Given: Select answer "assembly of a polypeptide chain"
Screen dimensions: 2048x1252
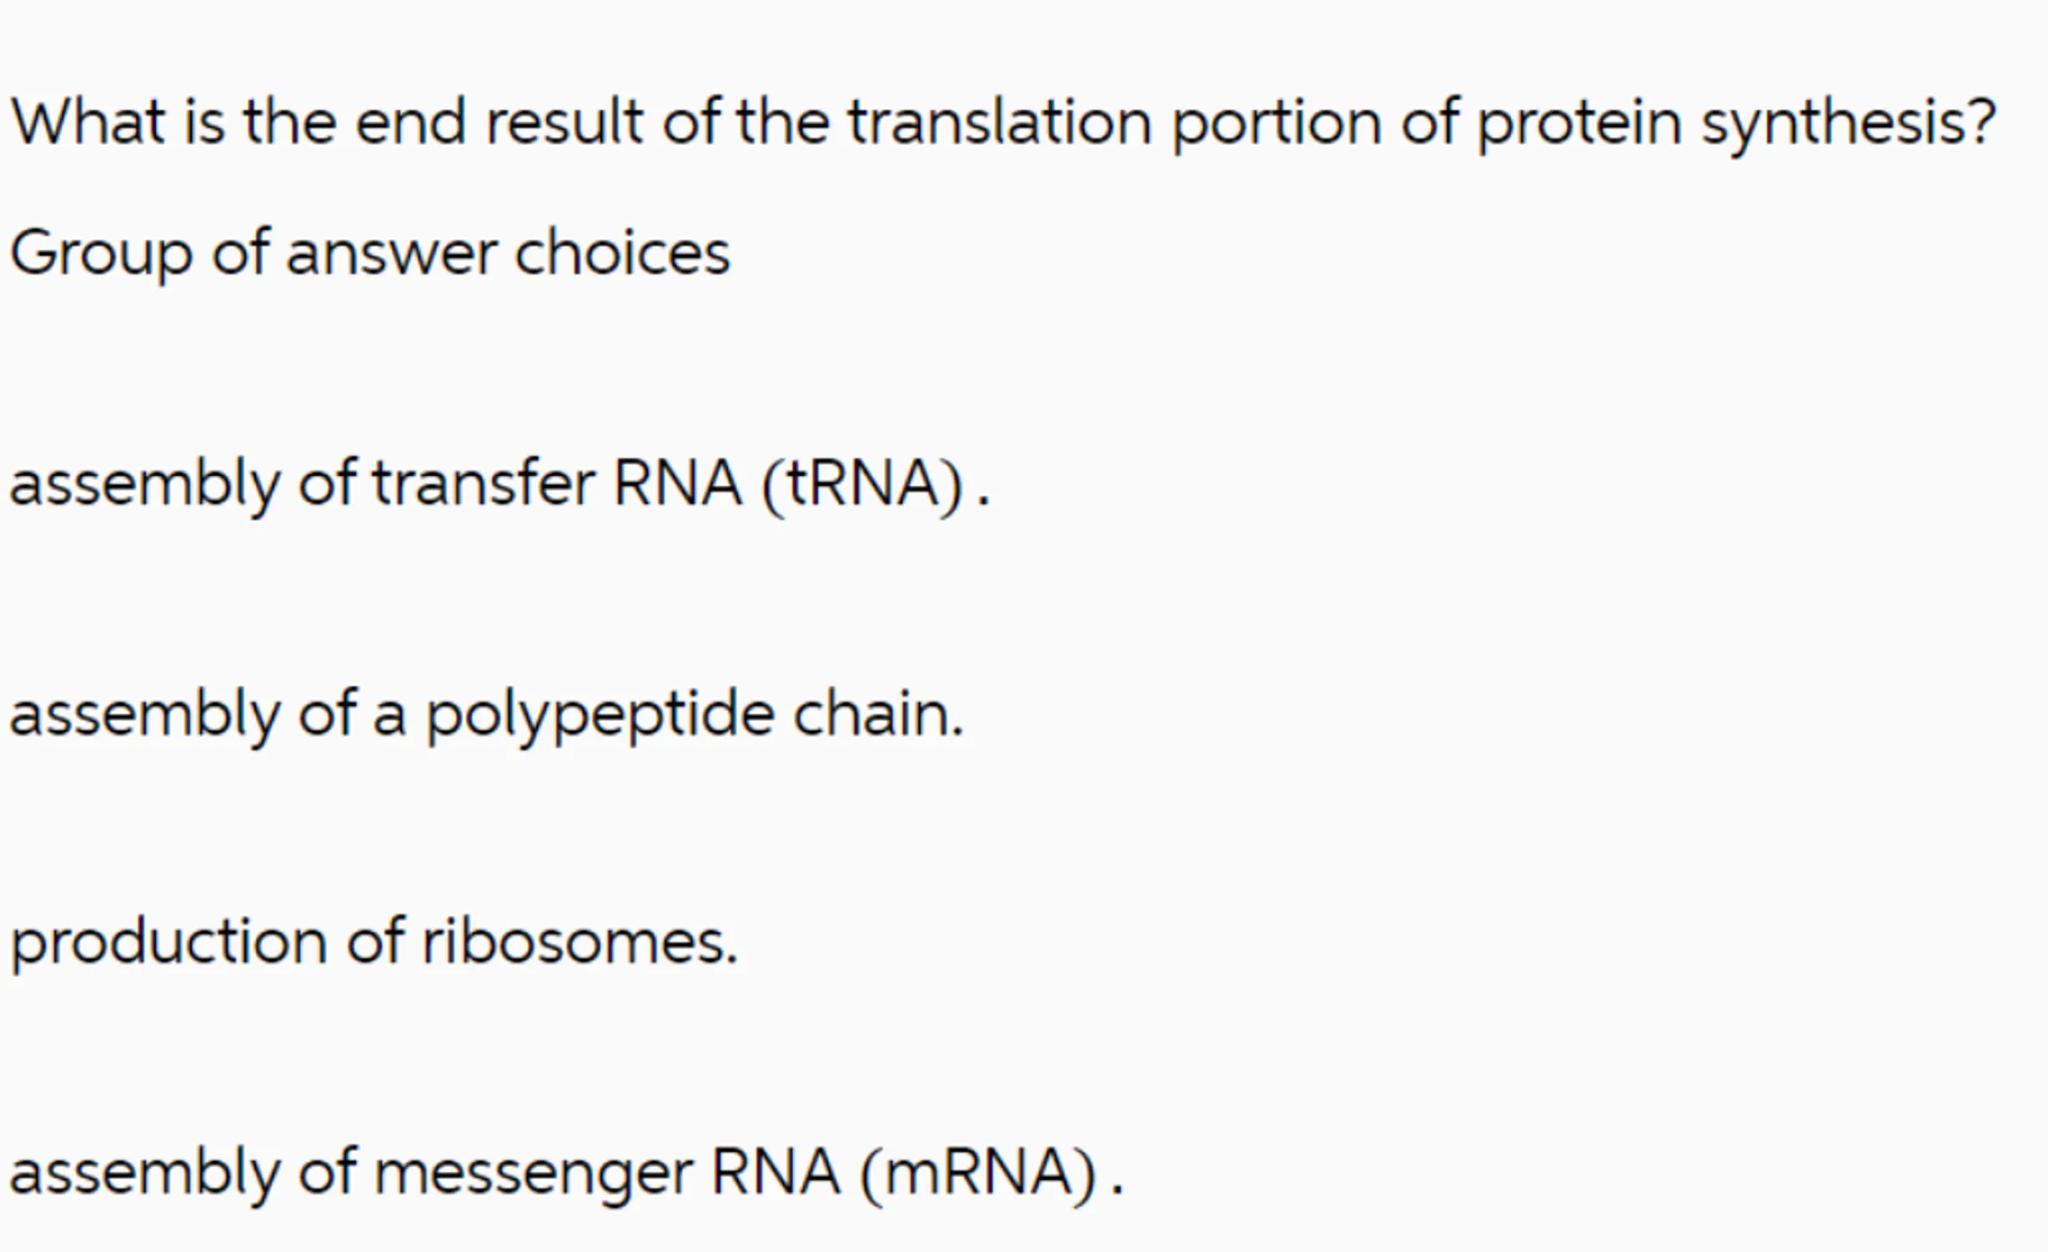Looking at the screenshot, I should [486, 715].
